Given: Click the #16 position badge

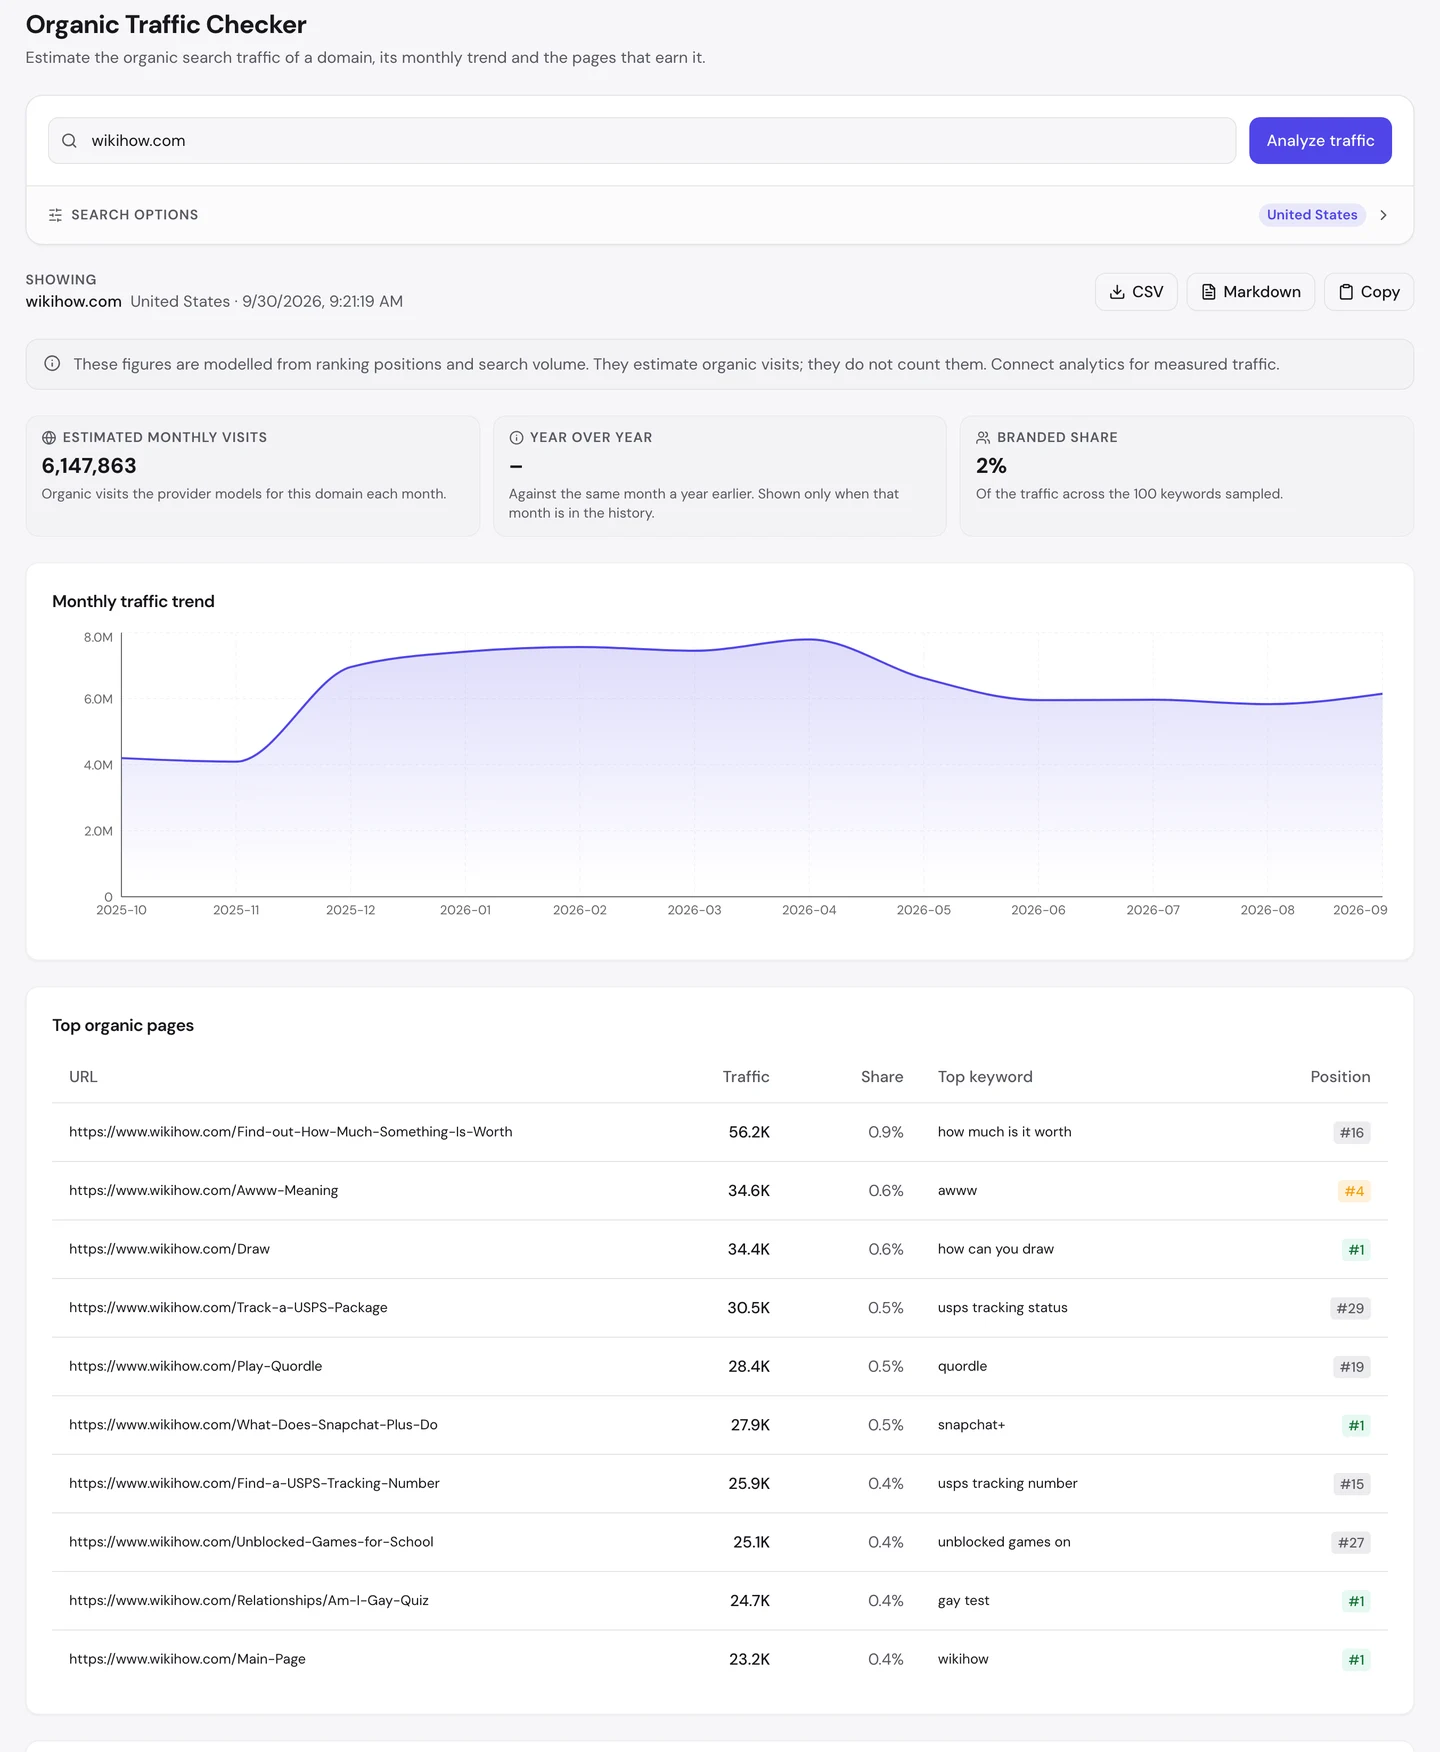Looking at the screenshot, I should 1352,1133.
